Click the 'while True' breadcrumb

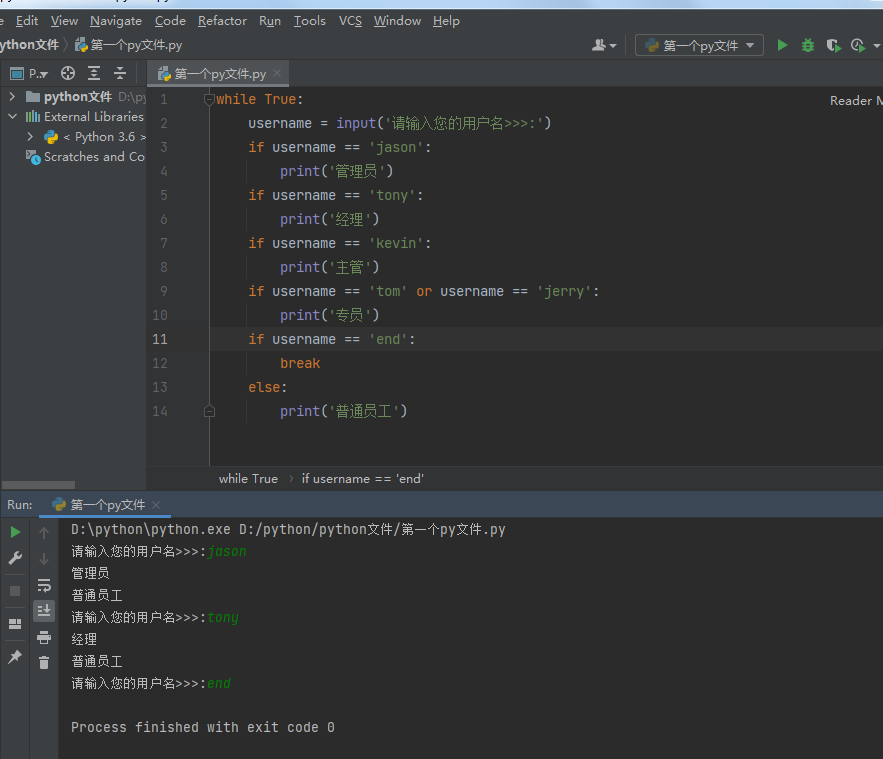pos(248,479)
